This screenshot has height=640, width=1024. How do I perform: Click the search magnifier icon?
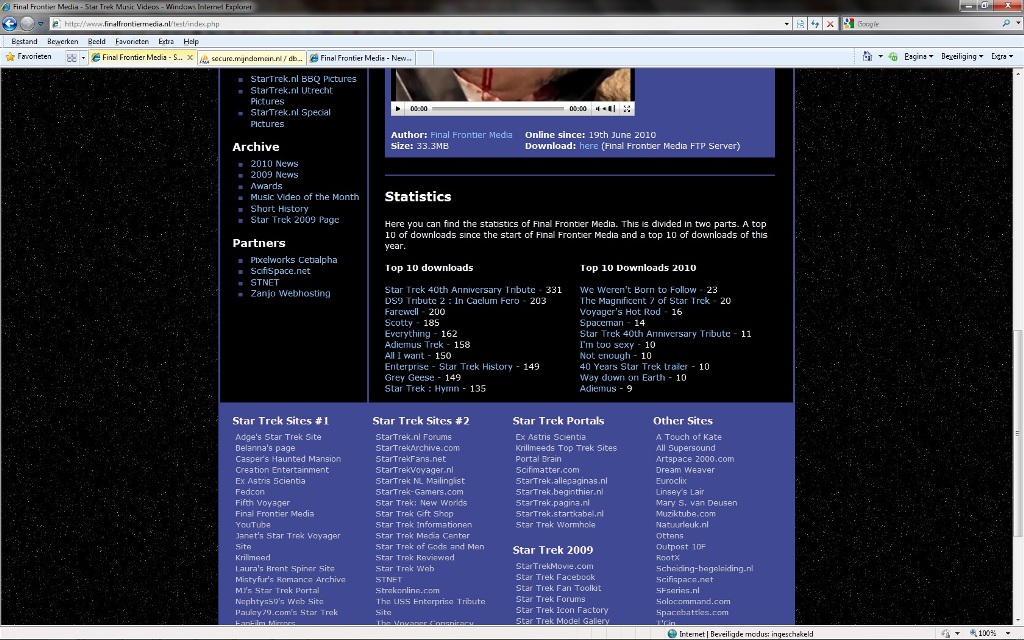click(1006, 24)
